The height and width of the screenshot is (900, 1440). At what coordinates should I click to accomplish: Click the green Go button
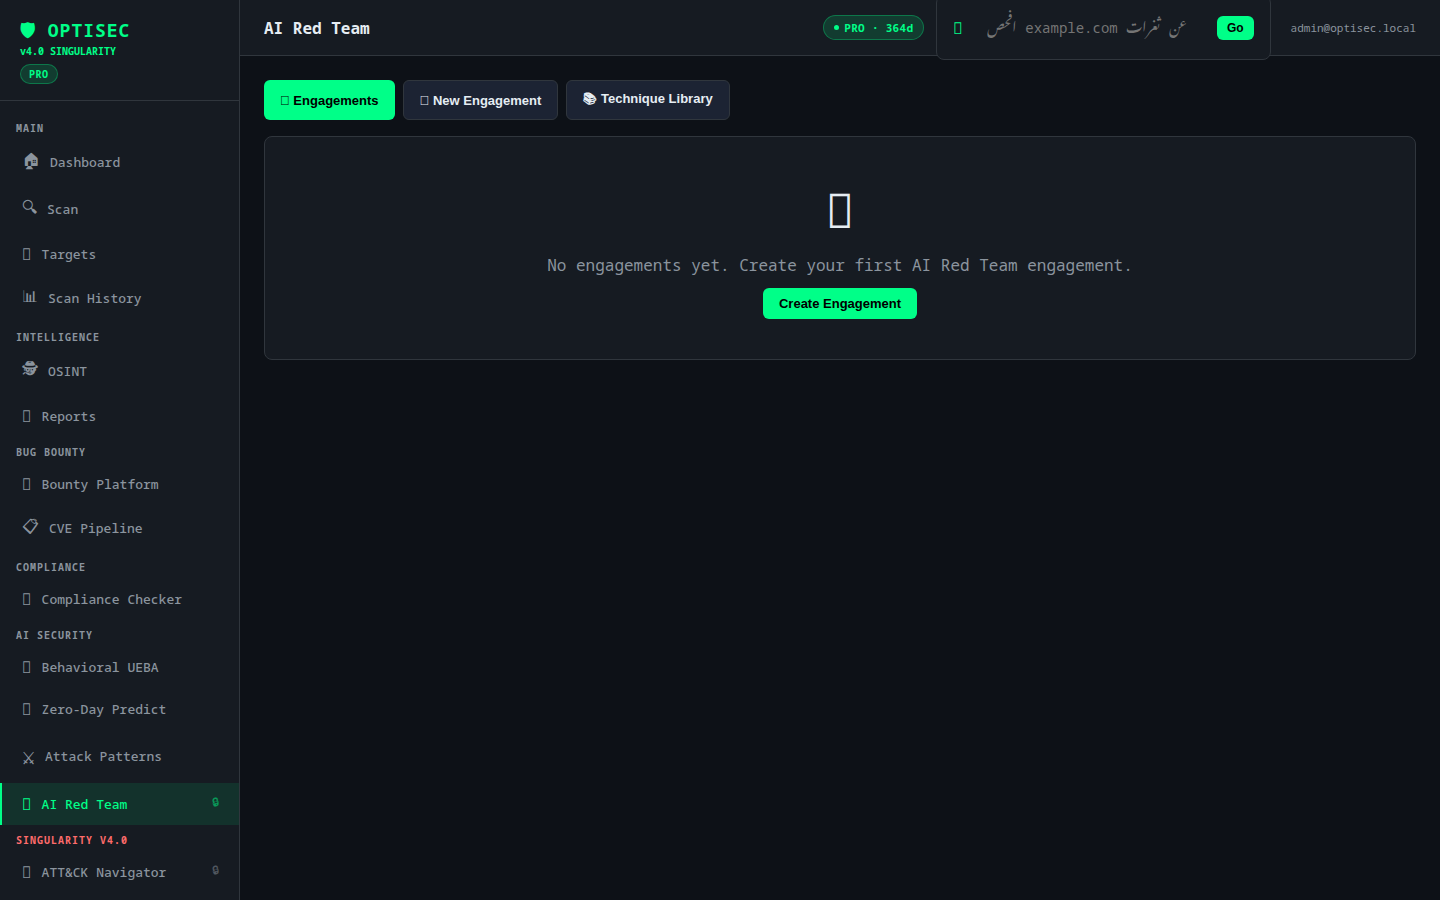point(1235,28)
